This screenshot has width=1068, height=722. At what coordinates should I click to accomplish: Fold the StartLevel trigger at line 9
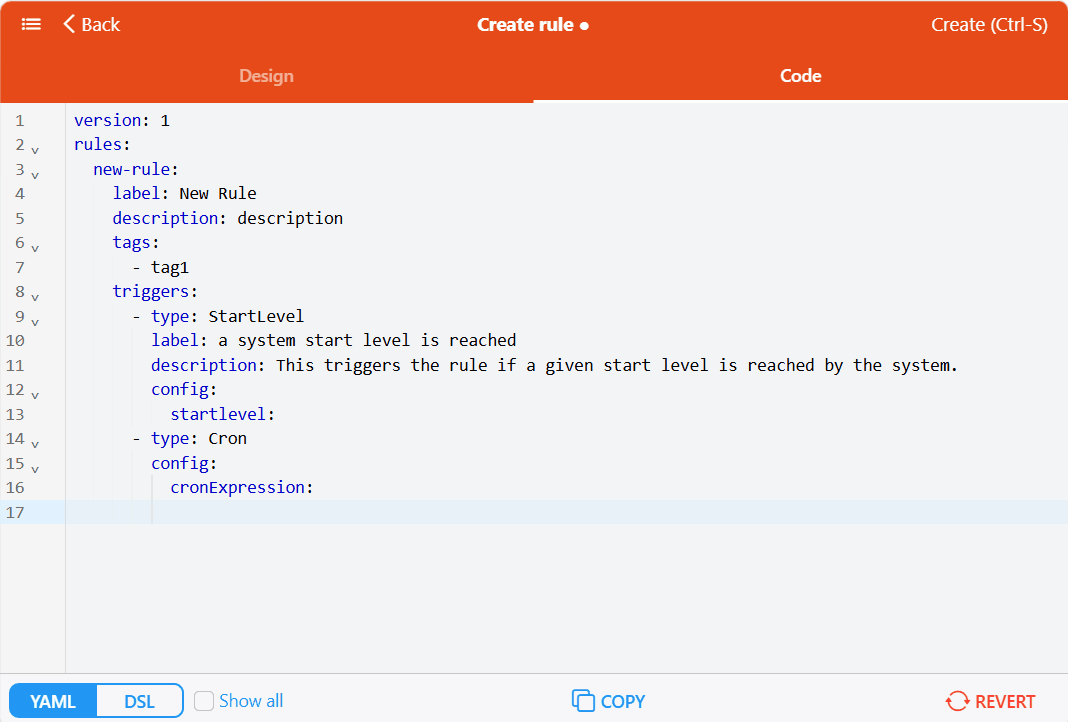coord(35,321)
